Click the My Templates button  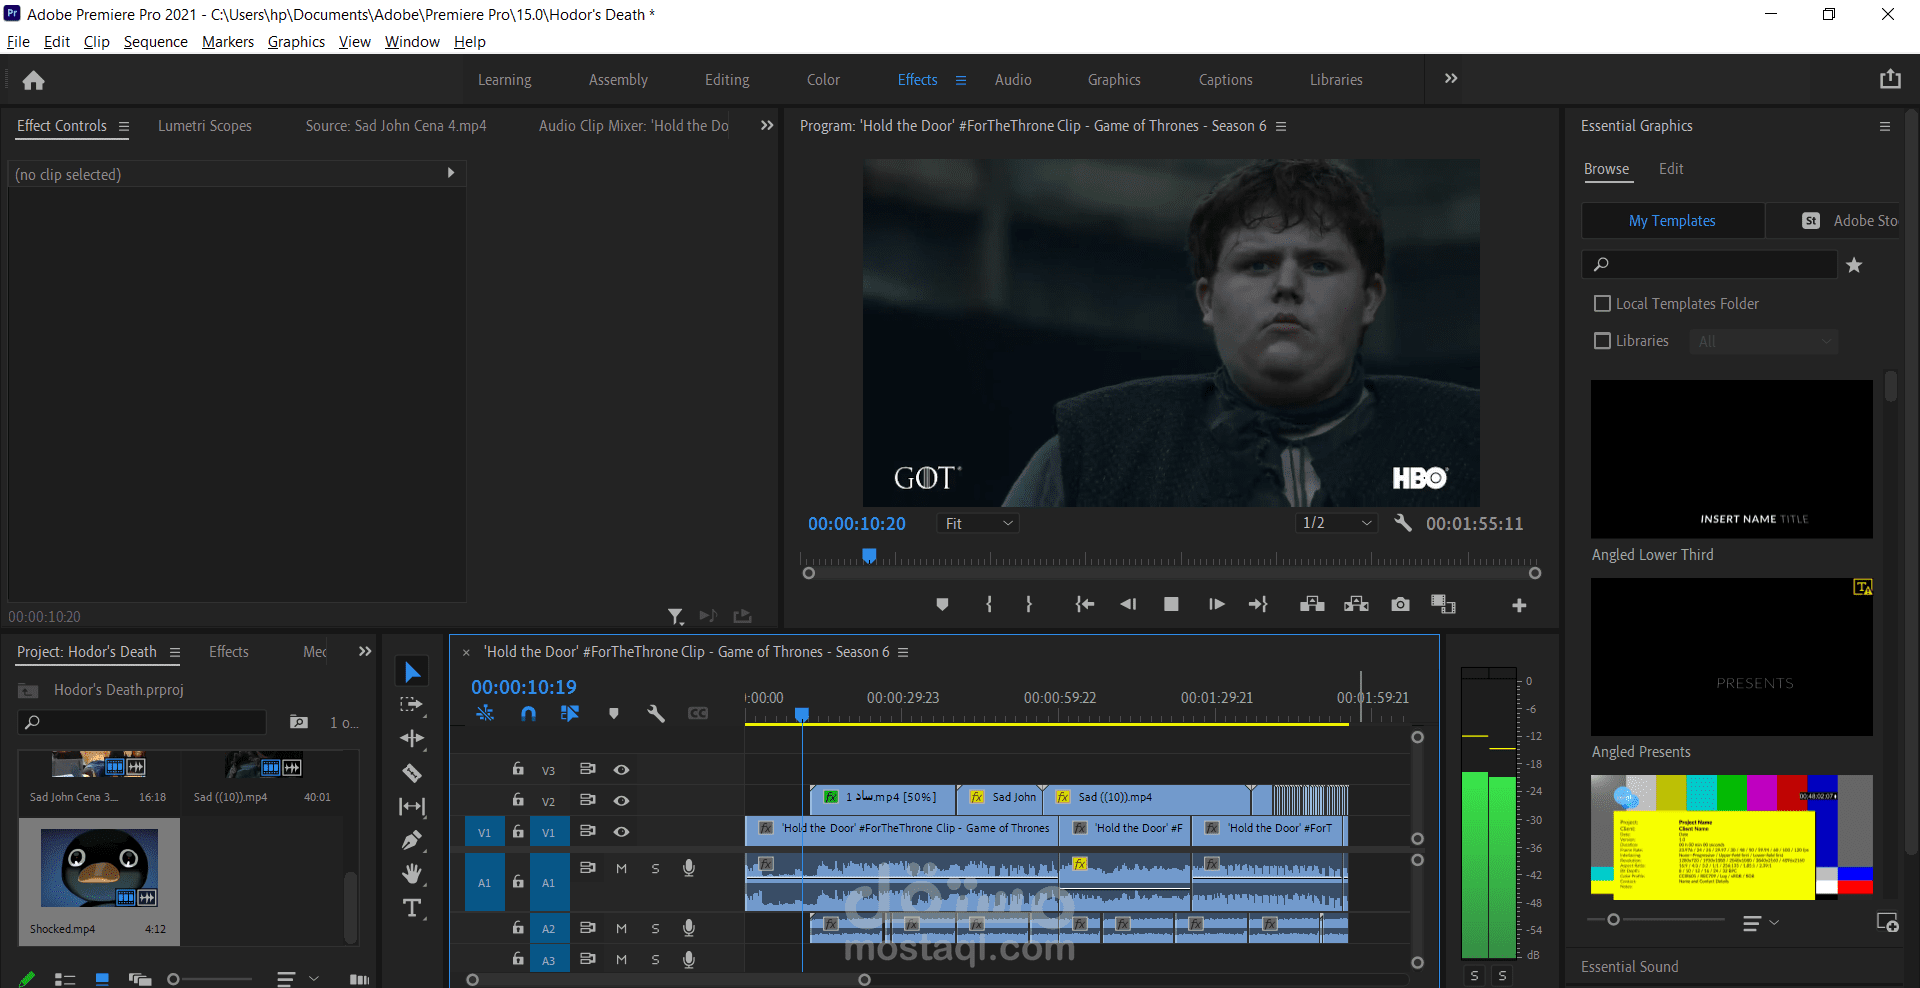(1672, 221)
